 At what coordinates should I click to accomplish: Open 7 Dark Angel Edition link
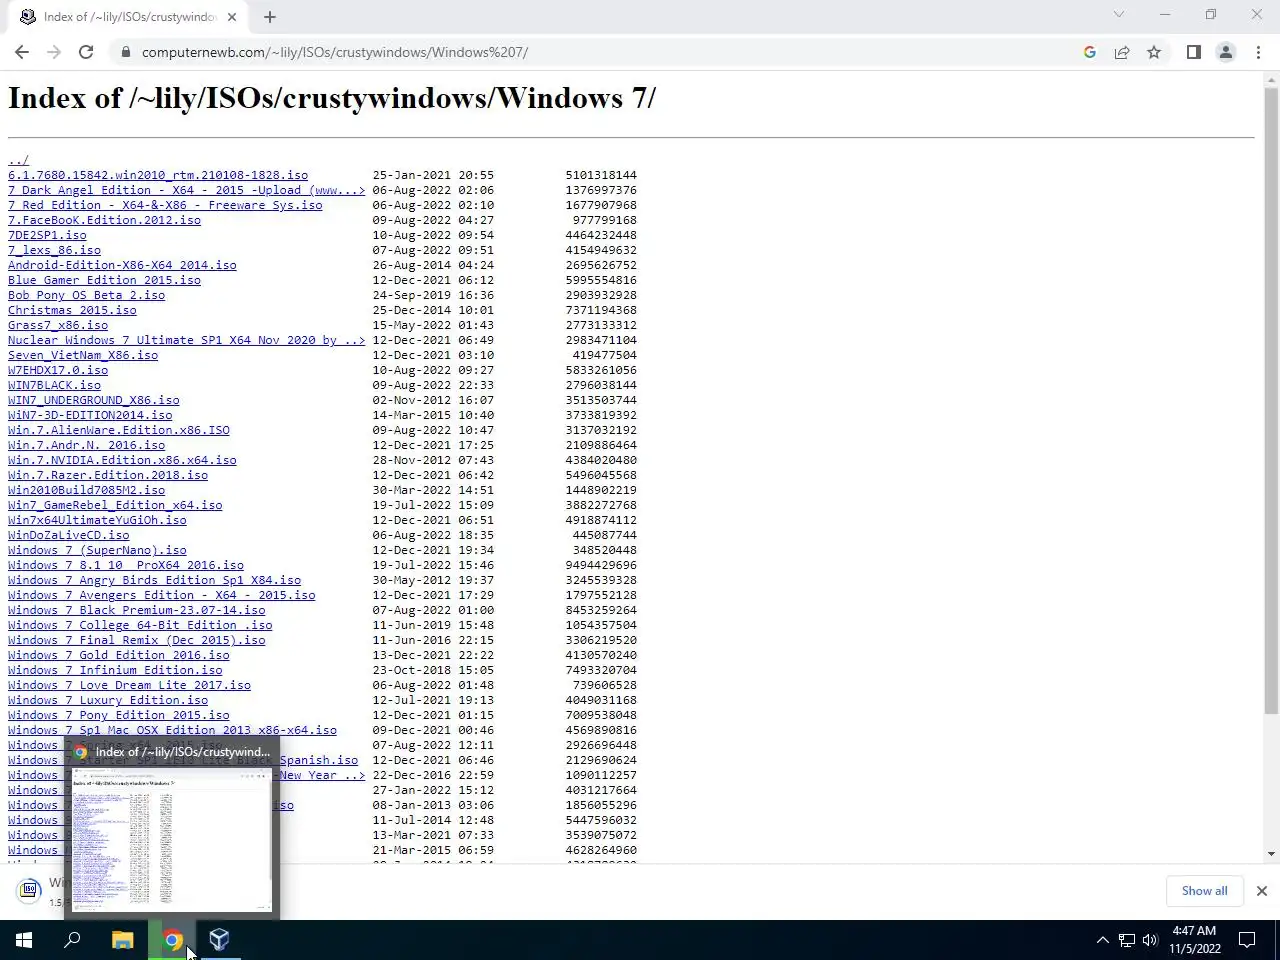point(186,190)
